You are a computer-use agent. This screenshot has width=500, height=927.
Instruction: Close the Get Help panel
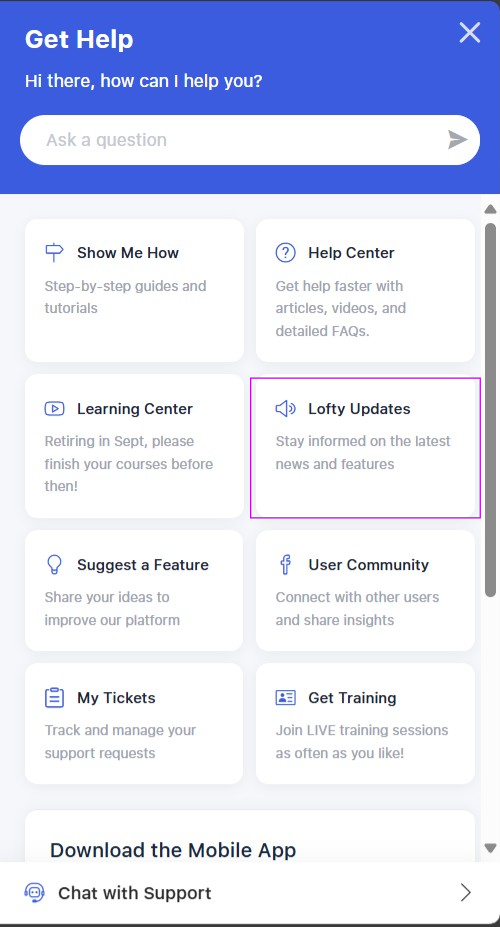coord(470,33)
